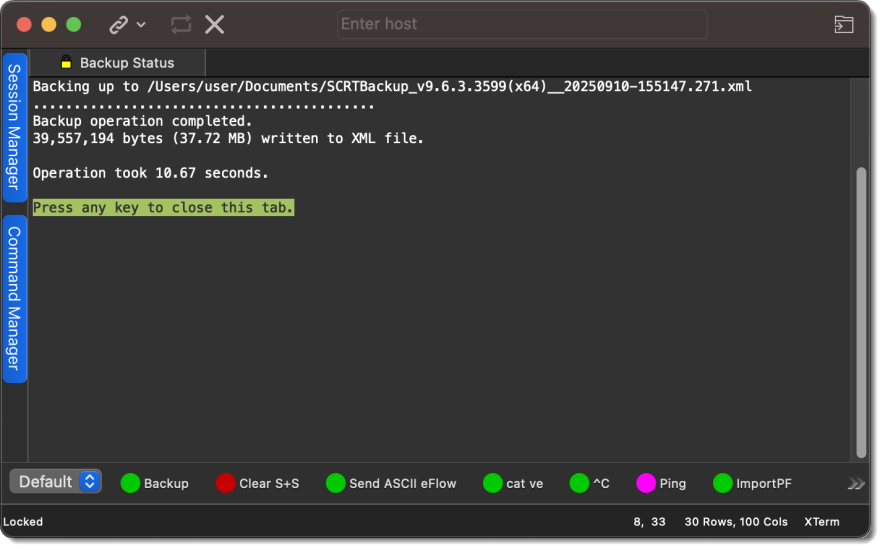Open the Session Manager side tab
The image size is (883, 550).
14,127
